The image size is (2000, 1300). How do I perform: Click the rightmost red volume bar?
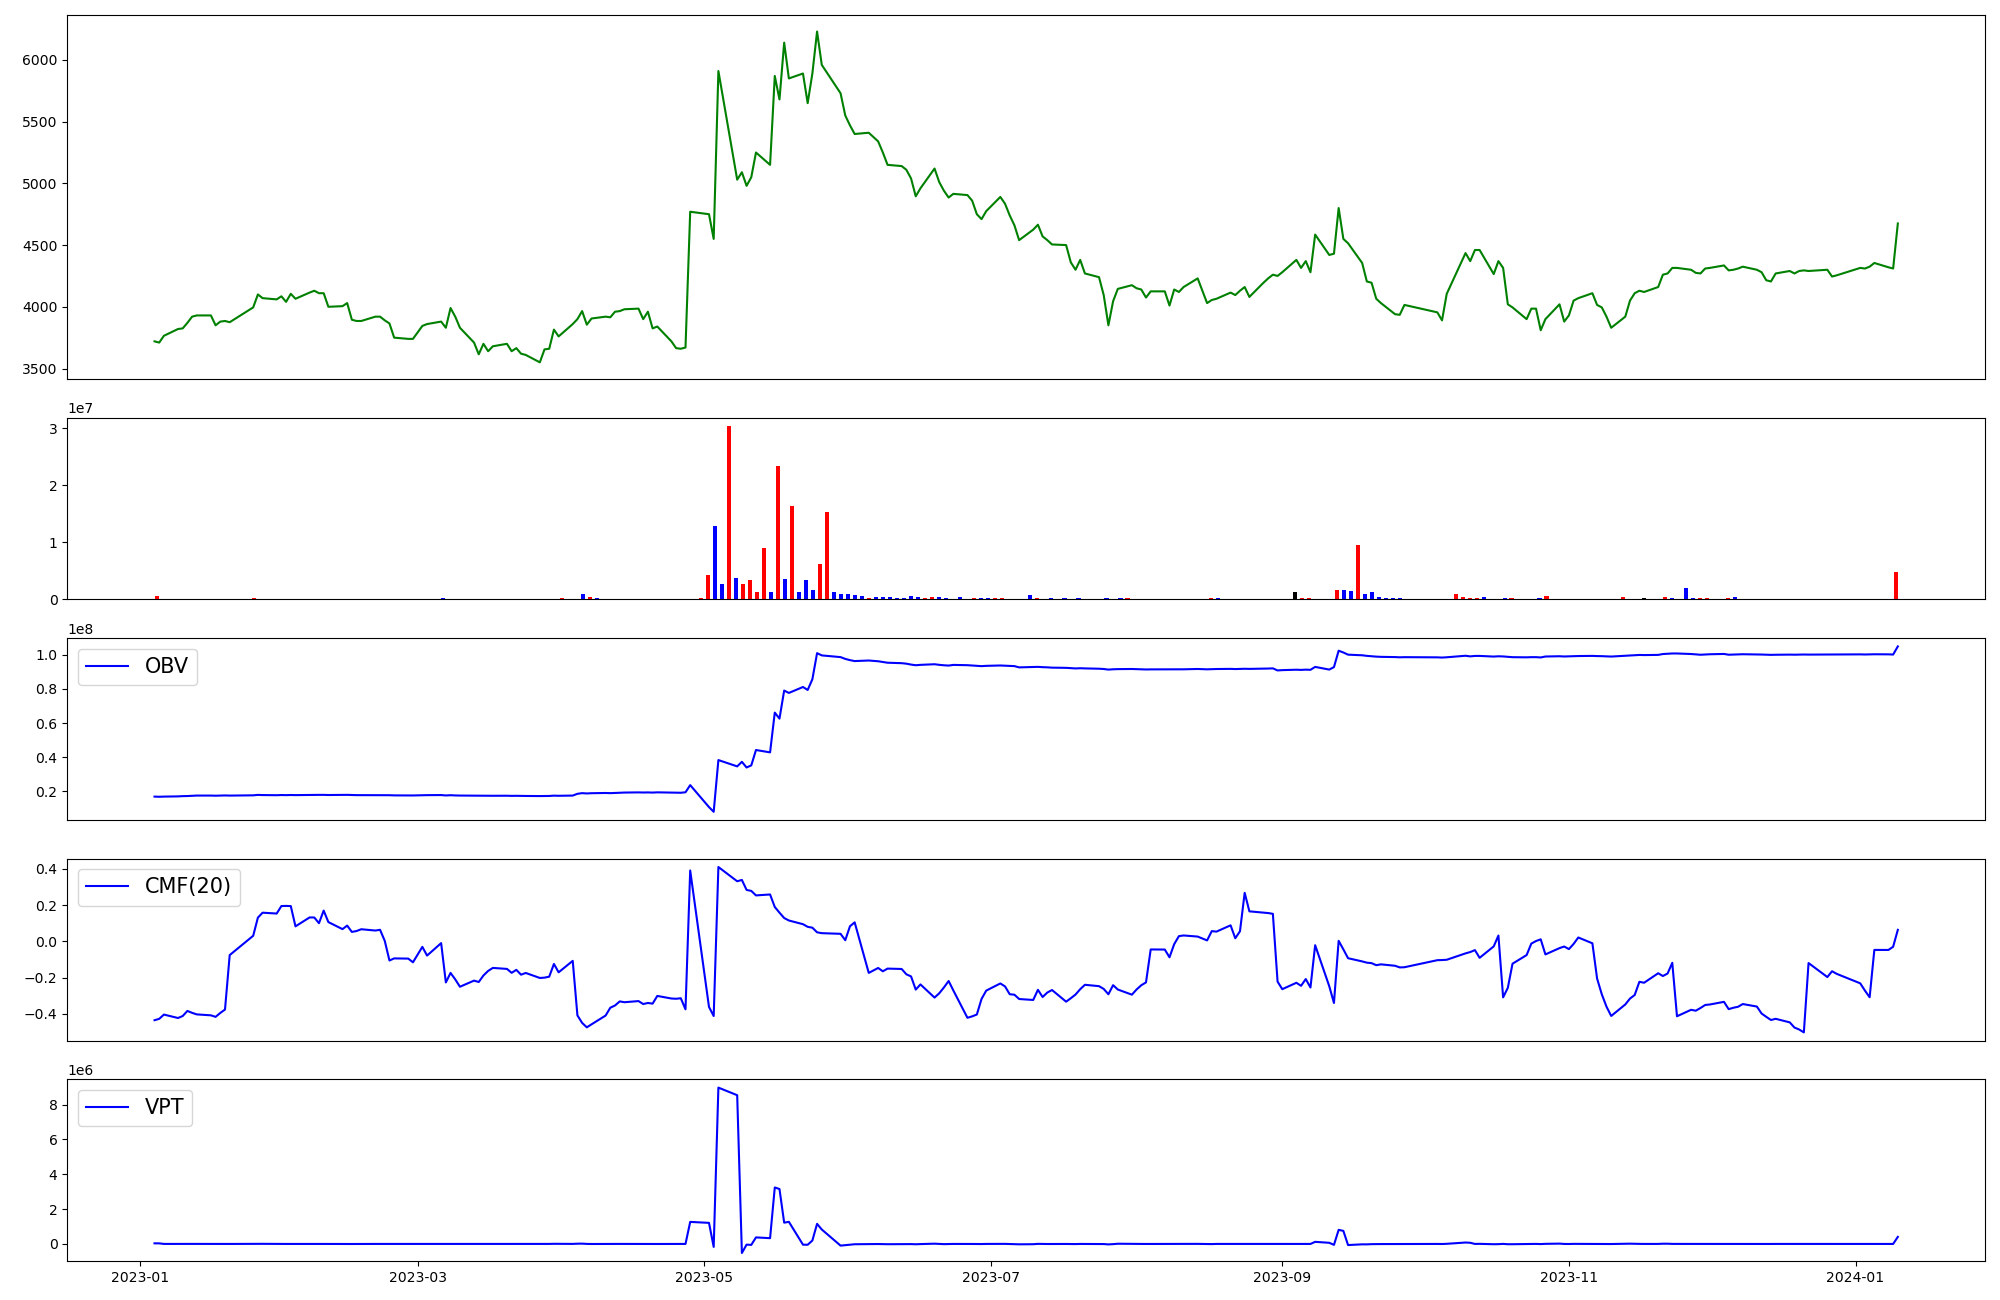(x=1896, y=586)
